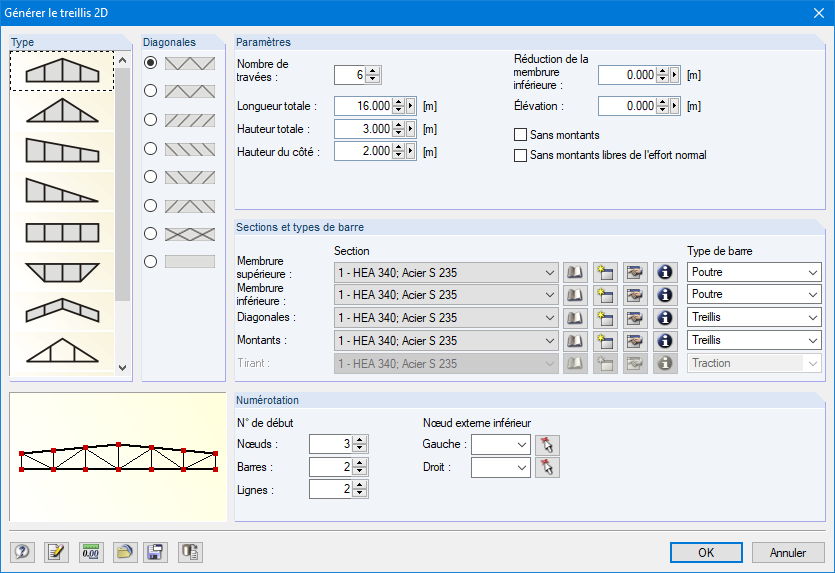835x573 pixels.
Task: Create new section for Membrure inférieure
Action: click(x=605, y=295)
